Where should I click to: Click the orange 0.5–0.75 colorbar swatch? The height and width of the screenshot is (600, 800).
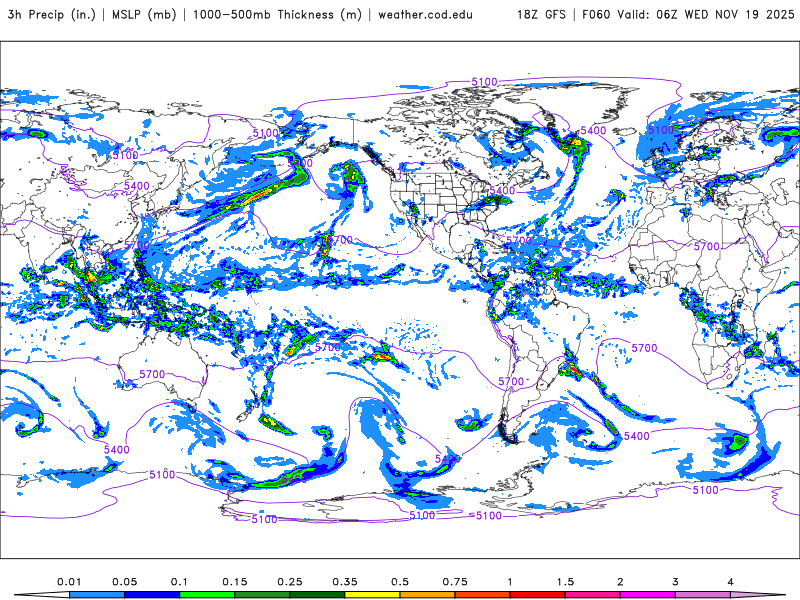click(x=428, y=595)
